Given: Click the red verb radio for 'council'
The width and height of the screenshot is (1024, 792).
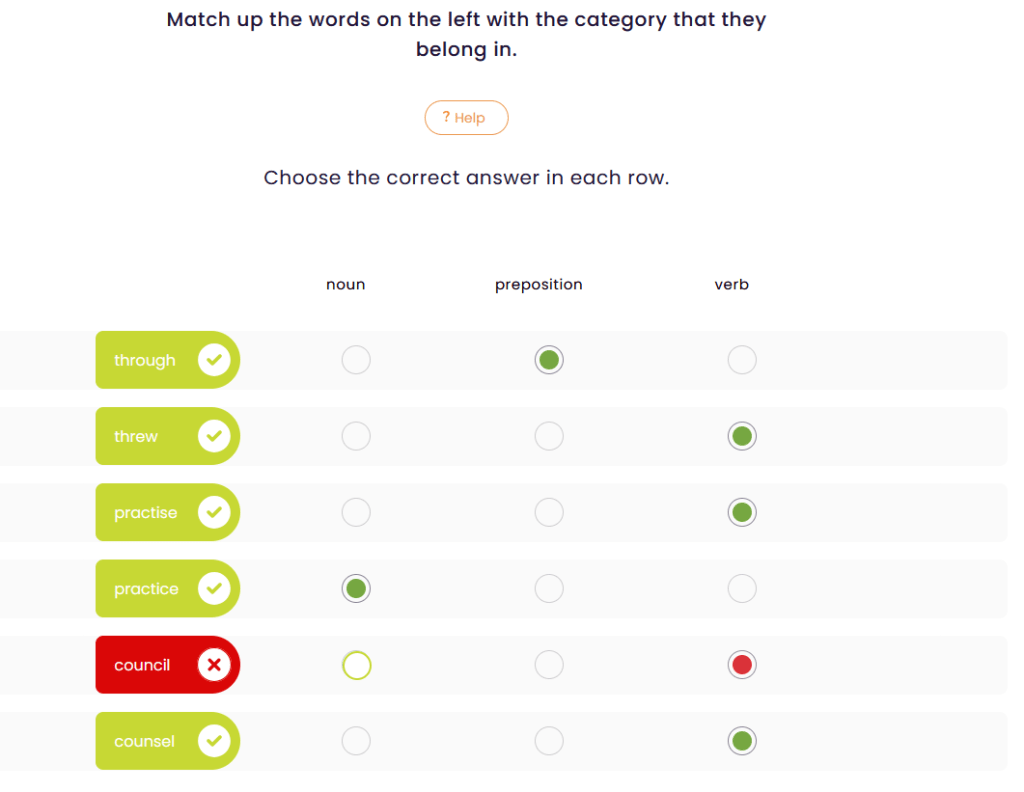Looking at the screenshot, I should coord(742,665).
